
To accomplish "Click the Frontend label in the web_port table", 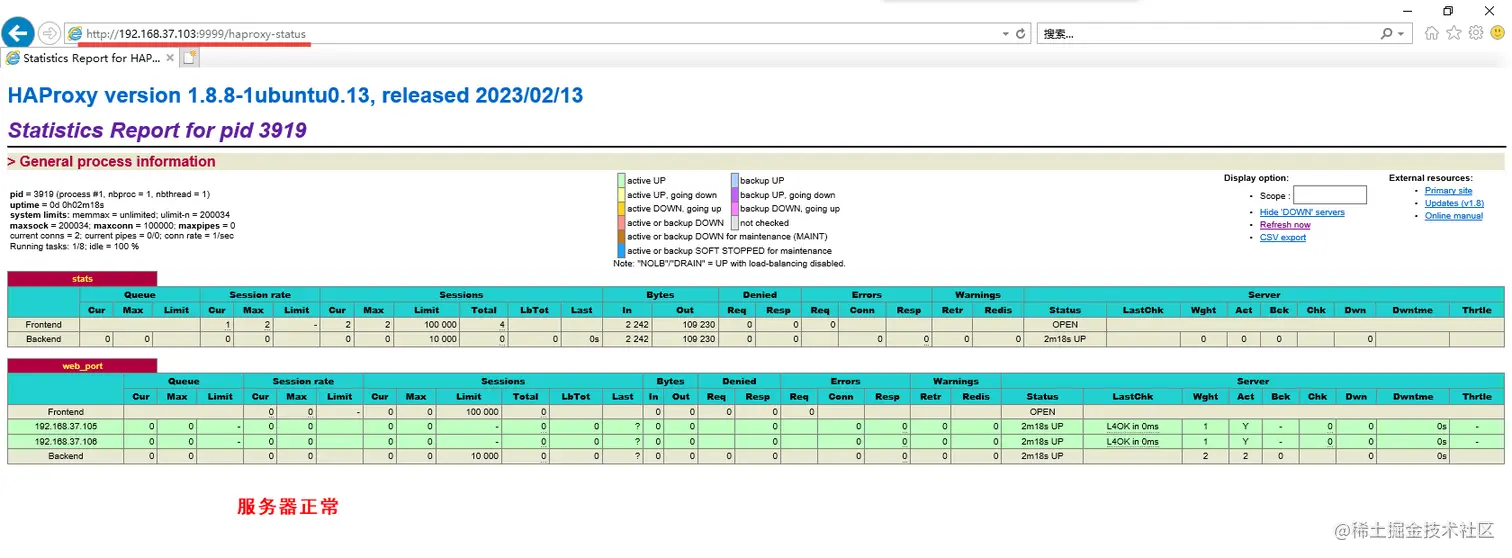I will coord(66,411).
